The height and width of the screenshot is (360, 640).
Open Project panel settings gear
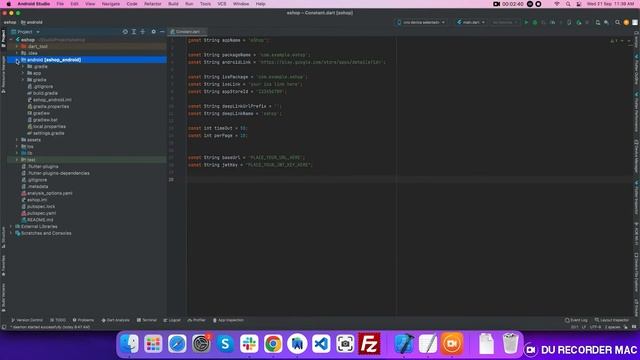click(153, 32)
